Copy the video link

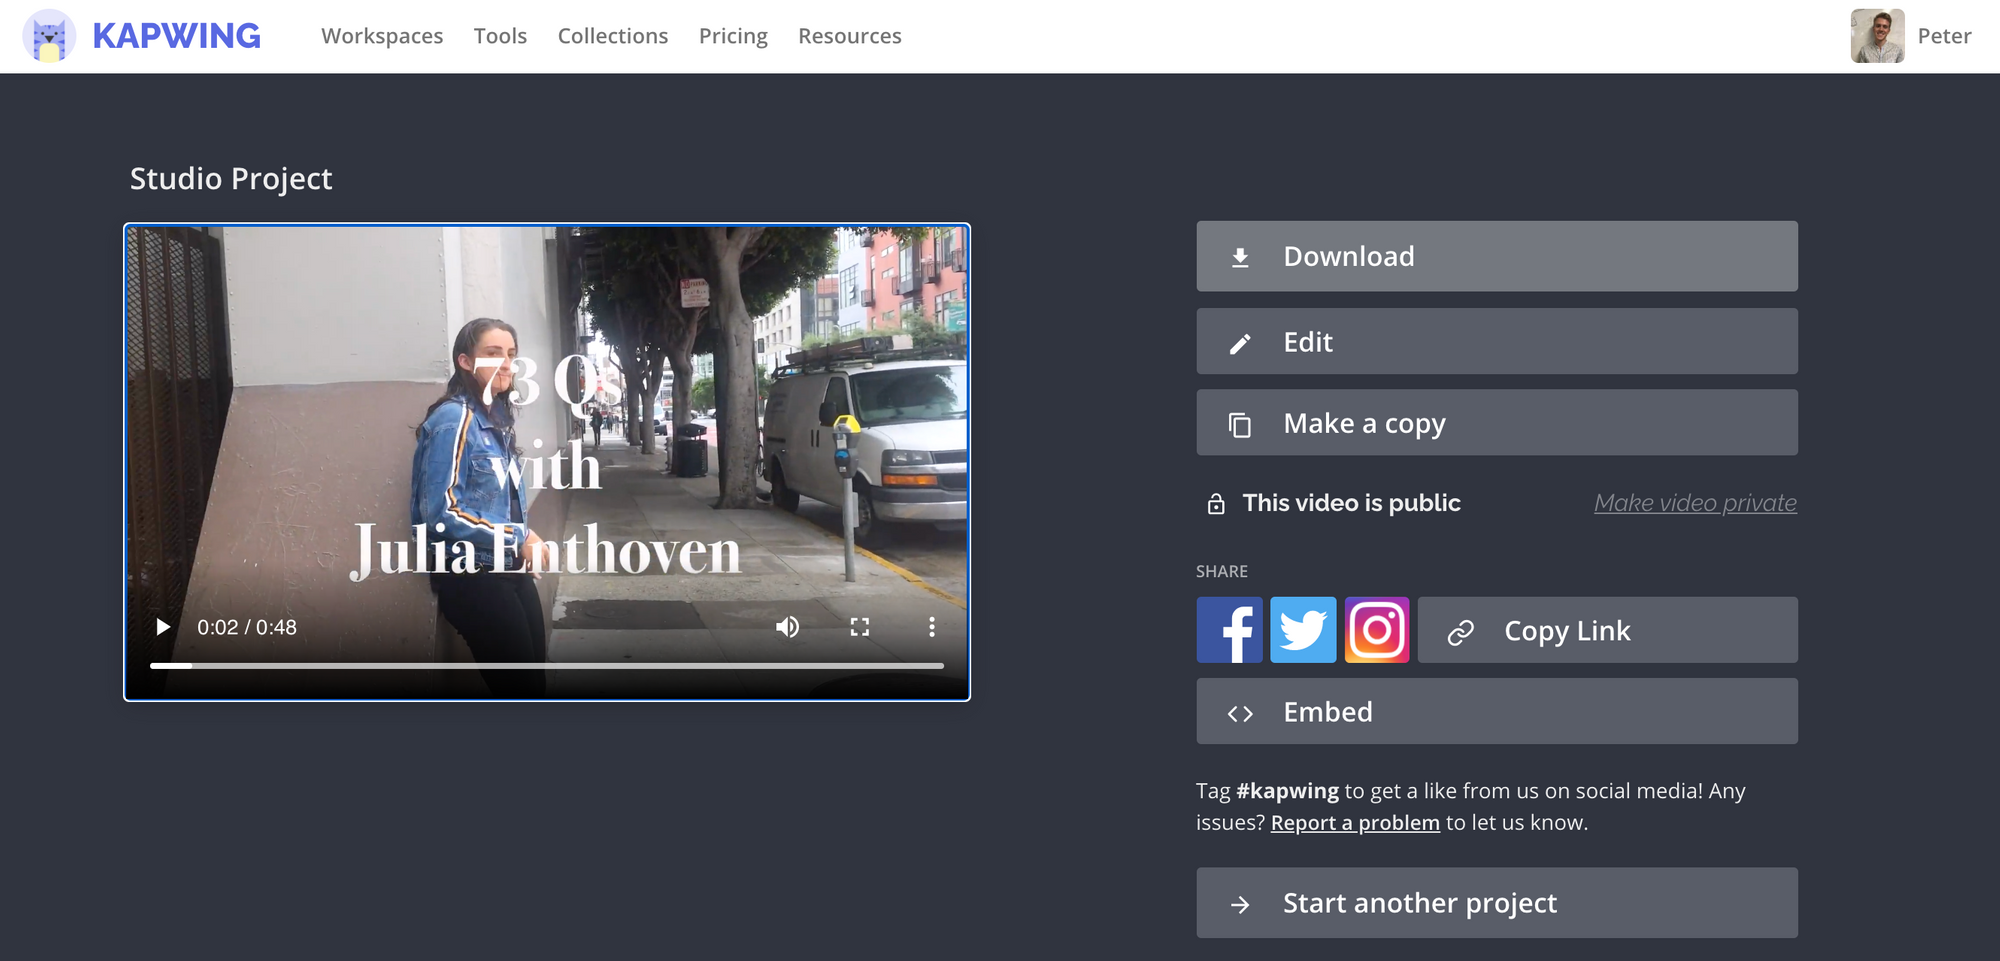tap(1607, 631)
